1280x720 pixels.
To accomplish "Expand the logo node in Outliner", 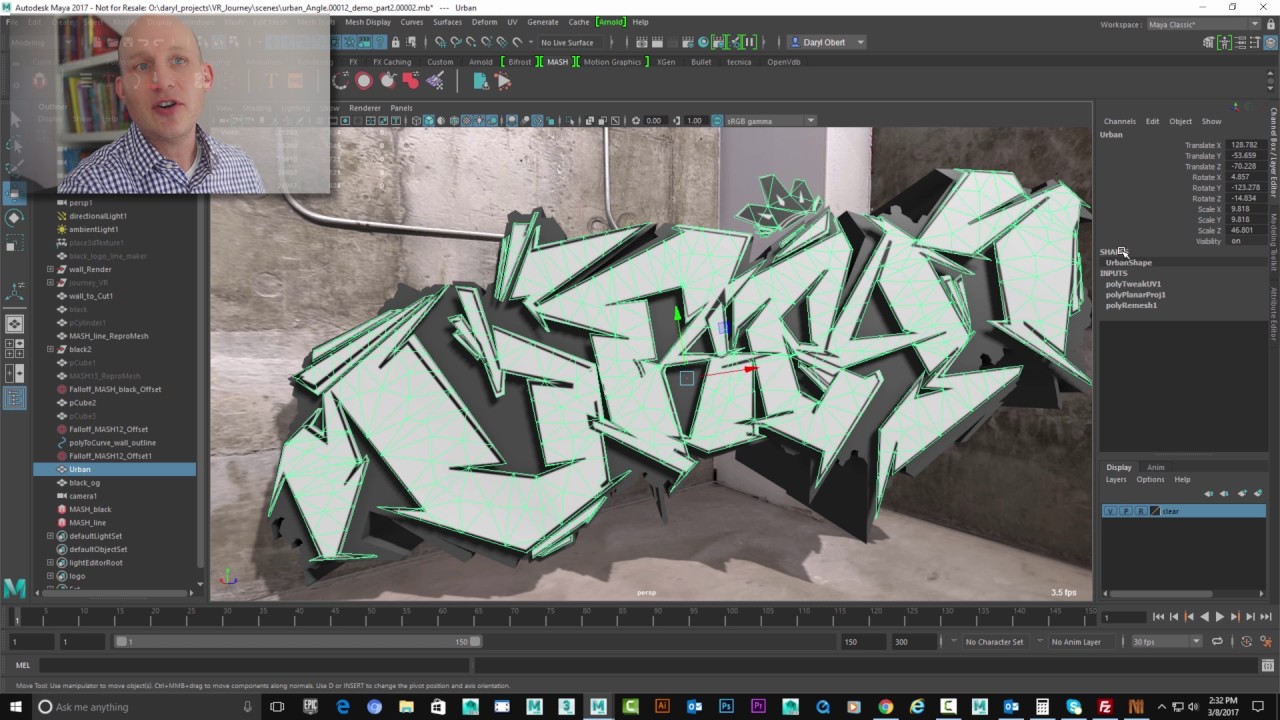I will click(50, 576).
